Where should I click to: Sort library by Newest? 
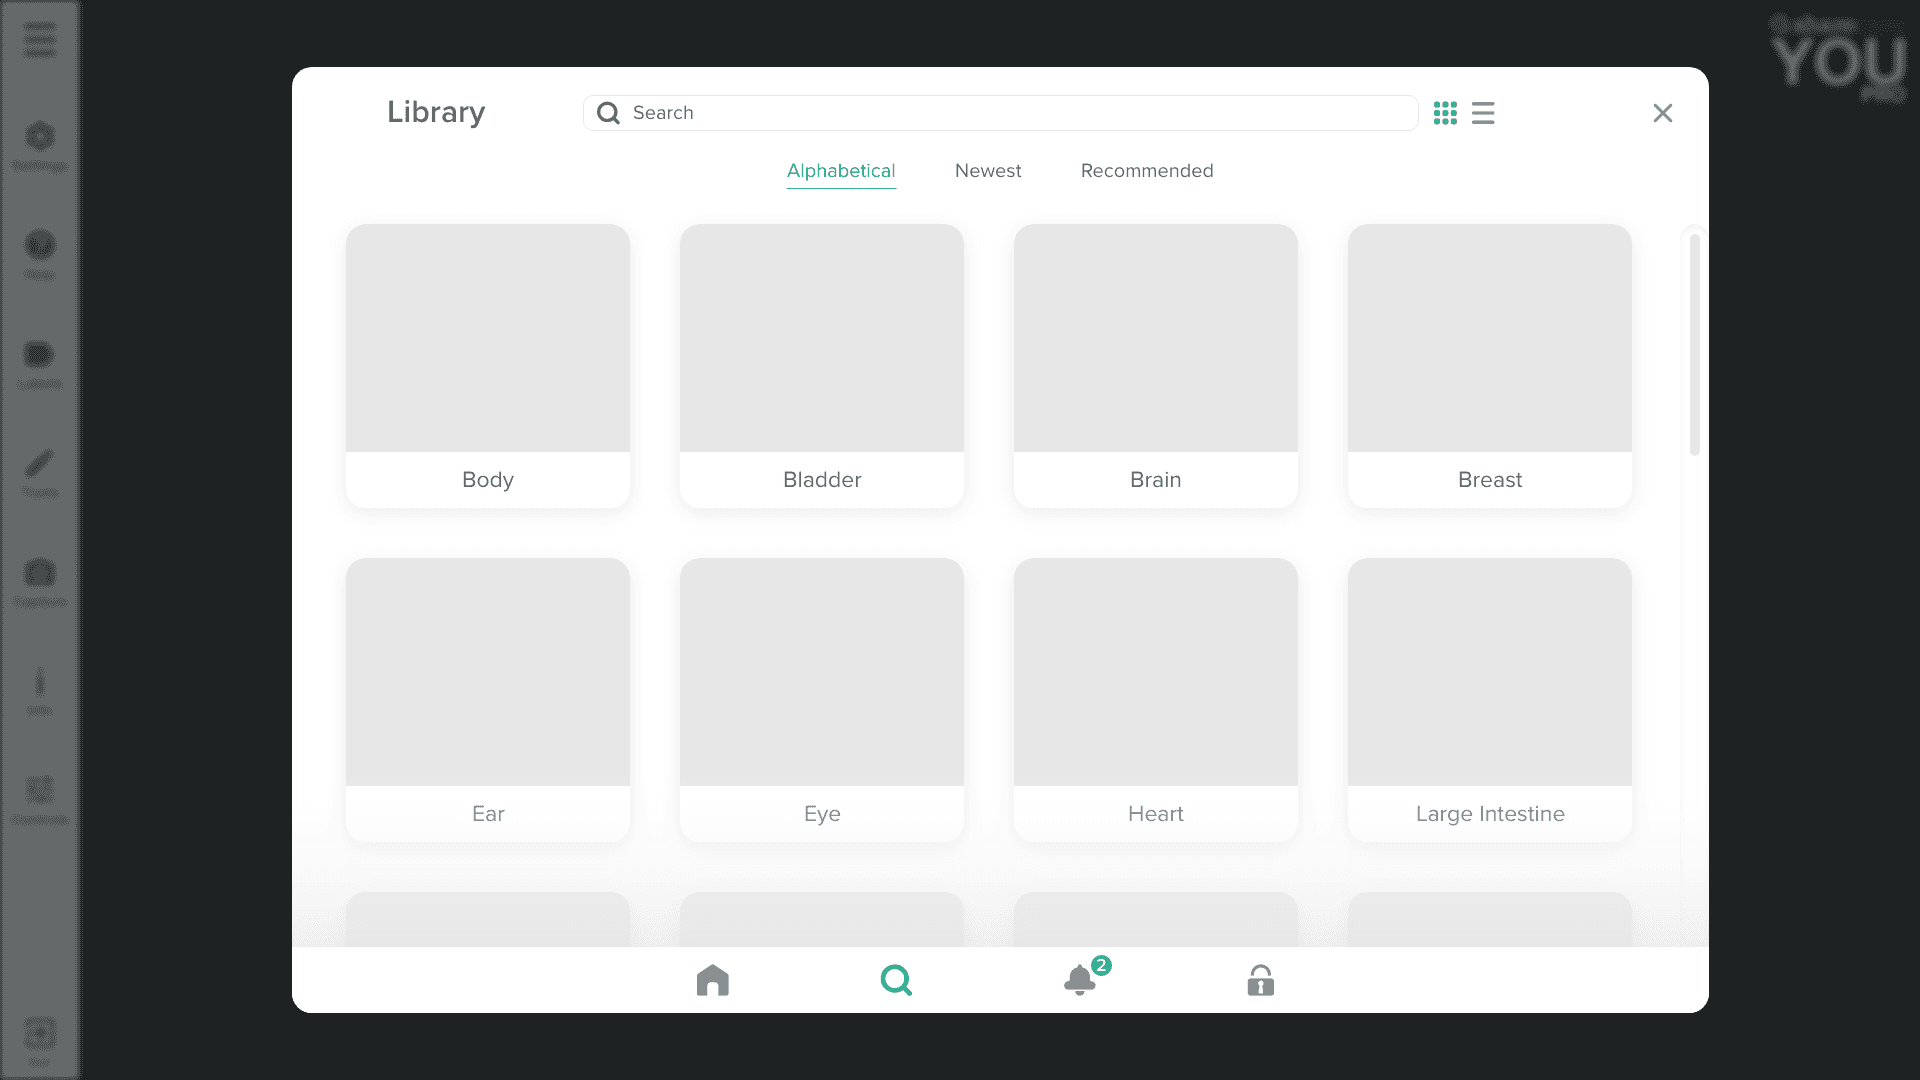click(x=988, y=171)
